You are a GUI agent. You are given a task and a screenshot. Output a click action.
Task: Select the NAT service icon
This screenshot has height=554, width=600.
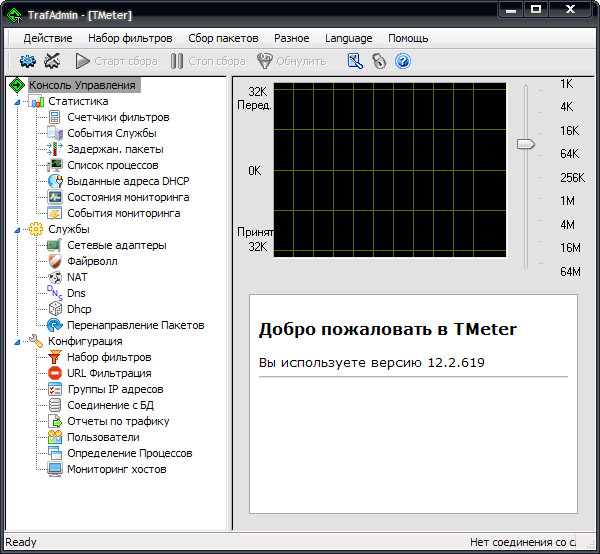click(x=56, y=277)
